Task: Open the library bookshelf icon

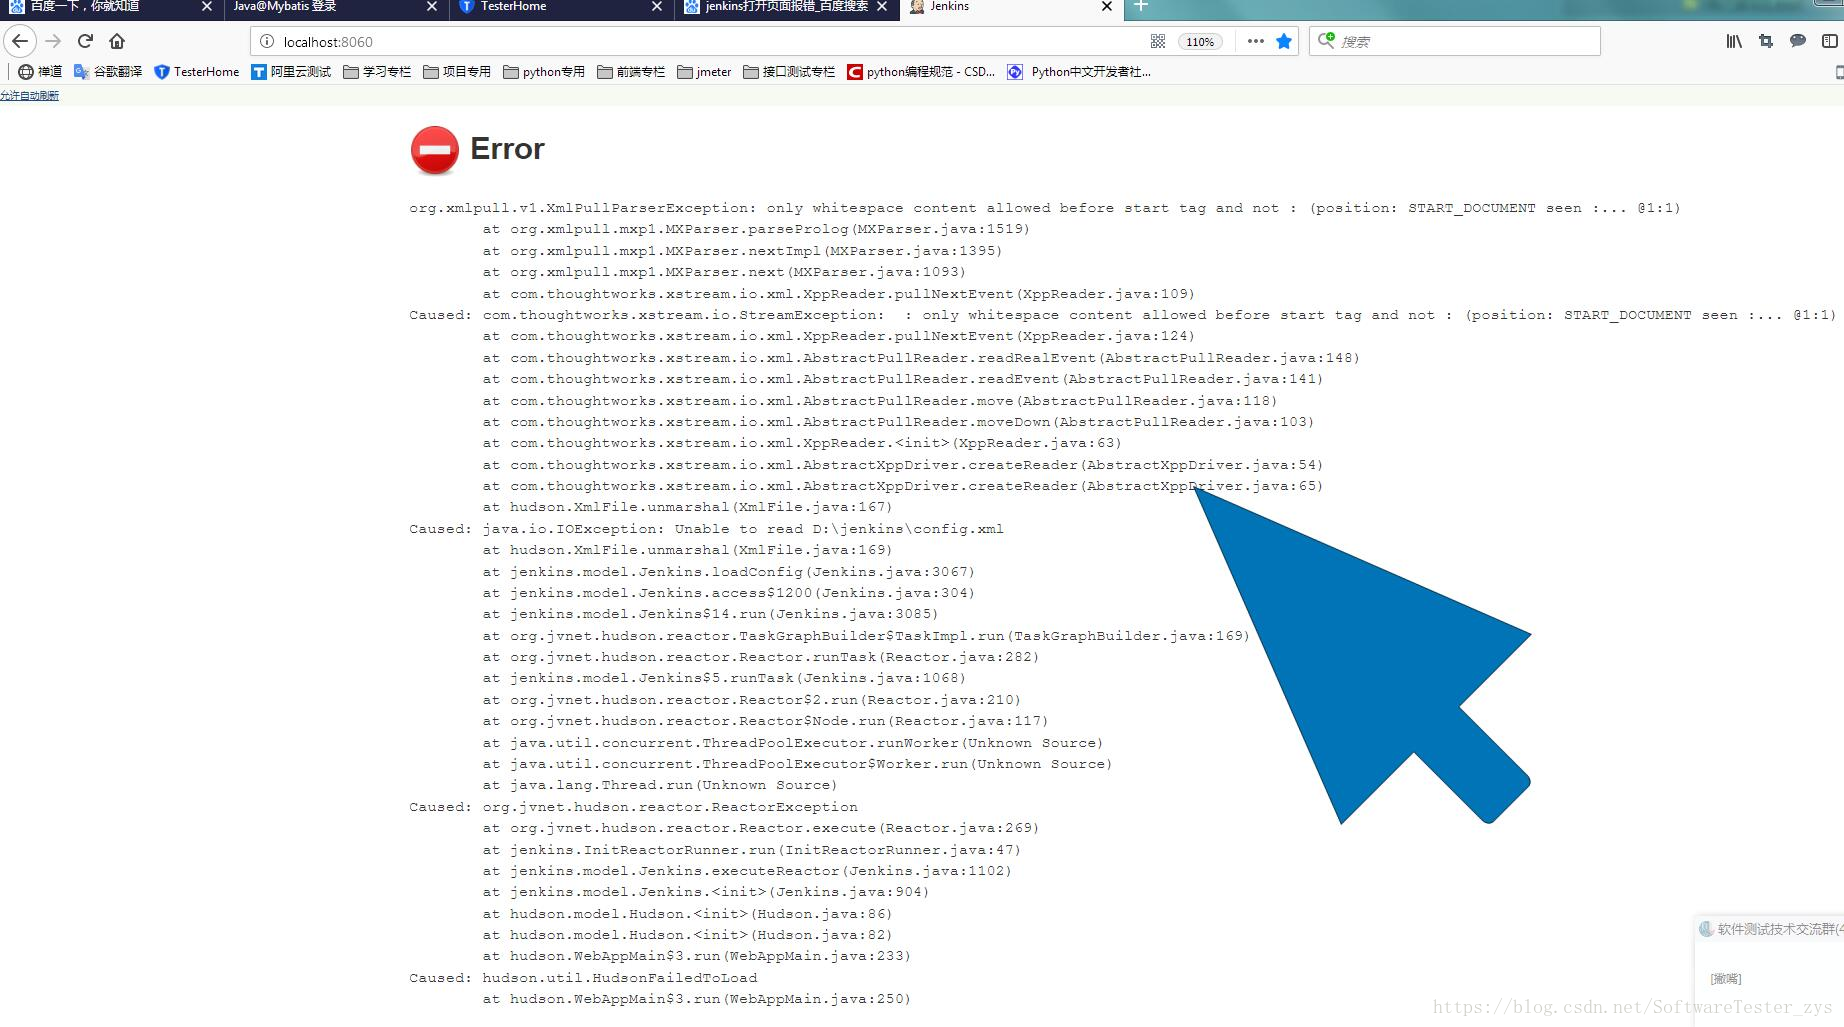Action: pos(1734,41)
